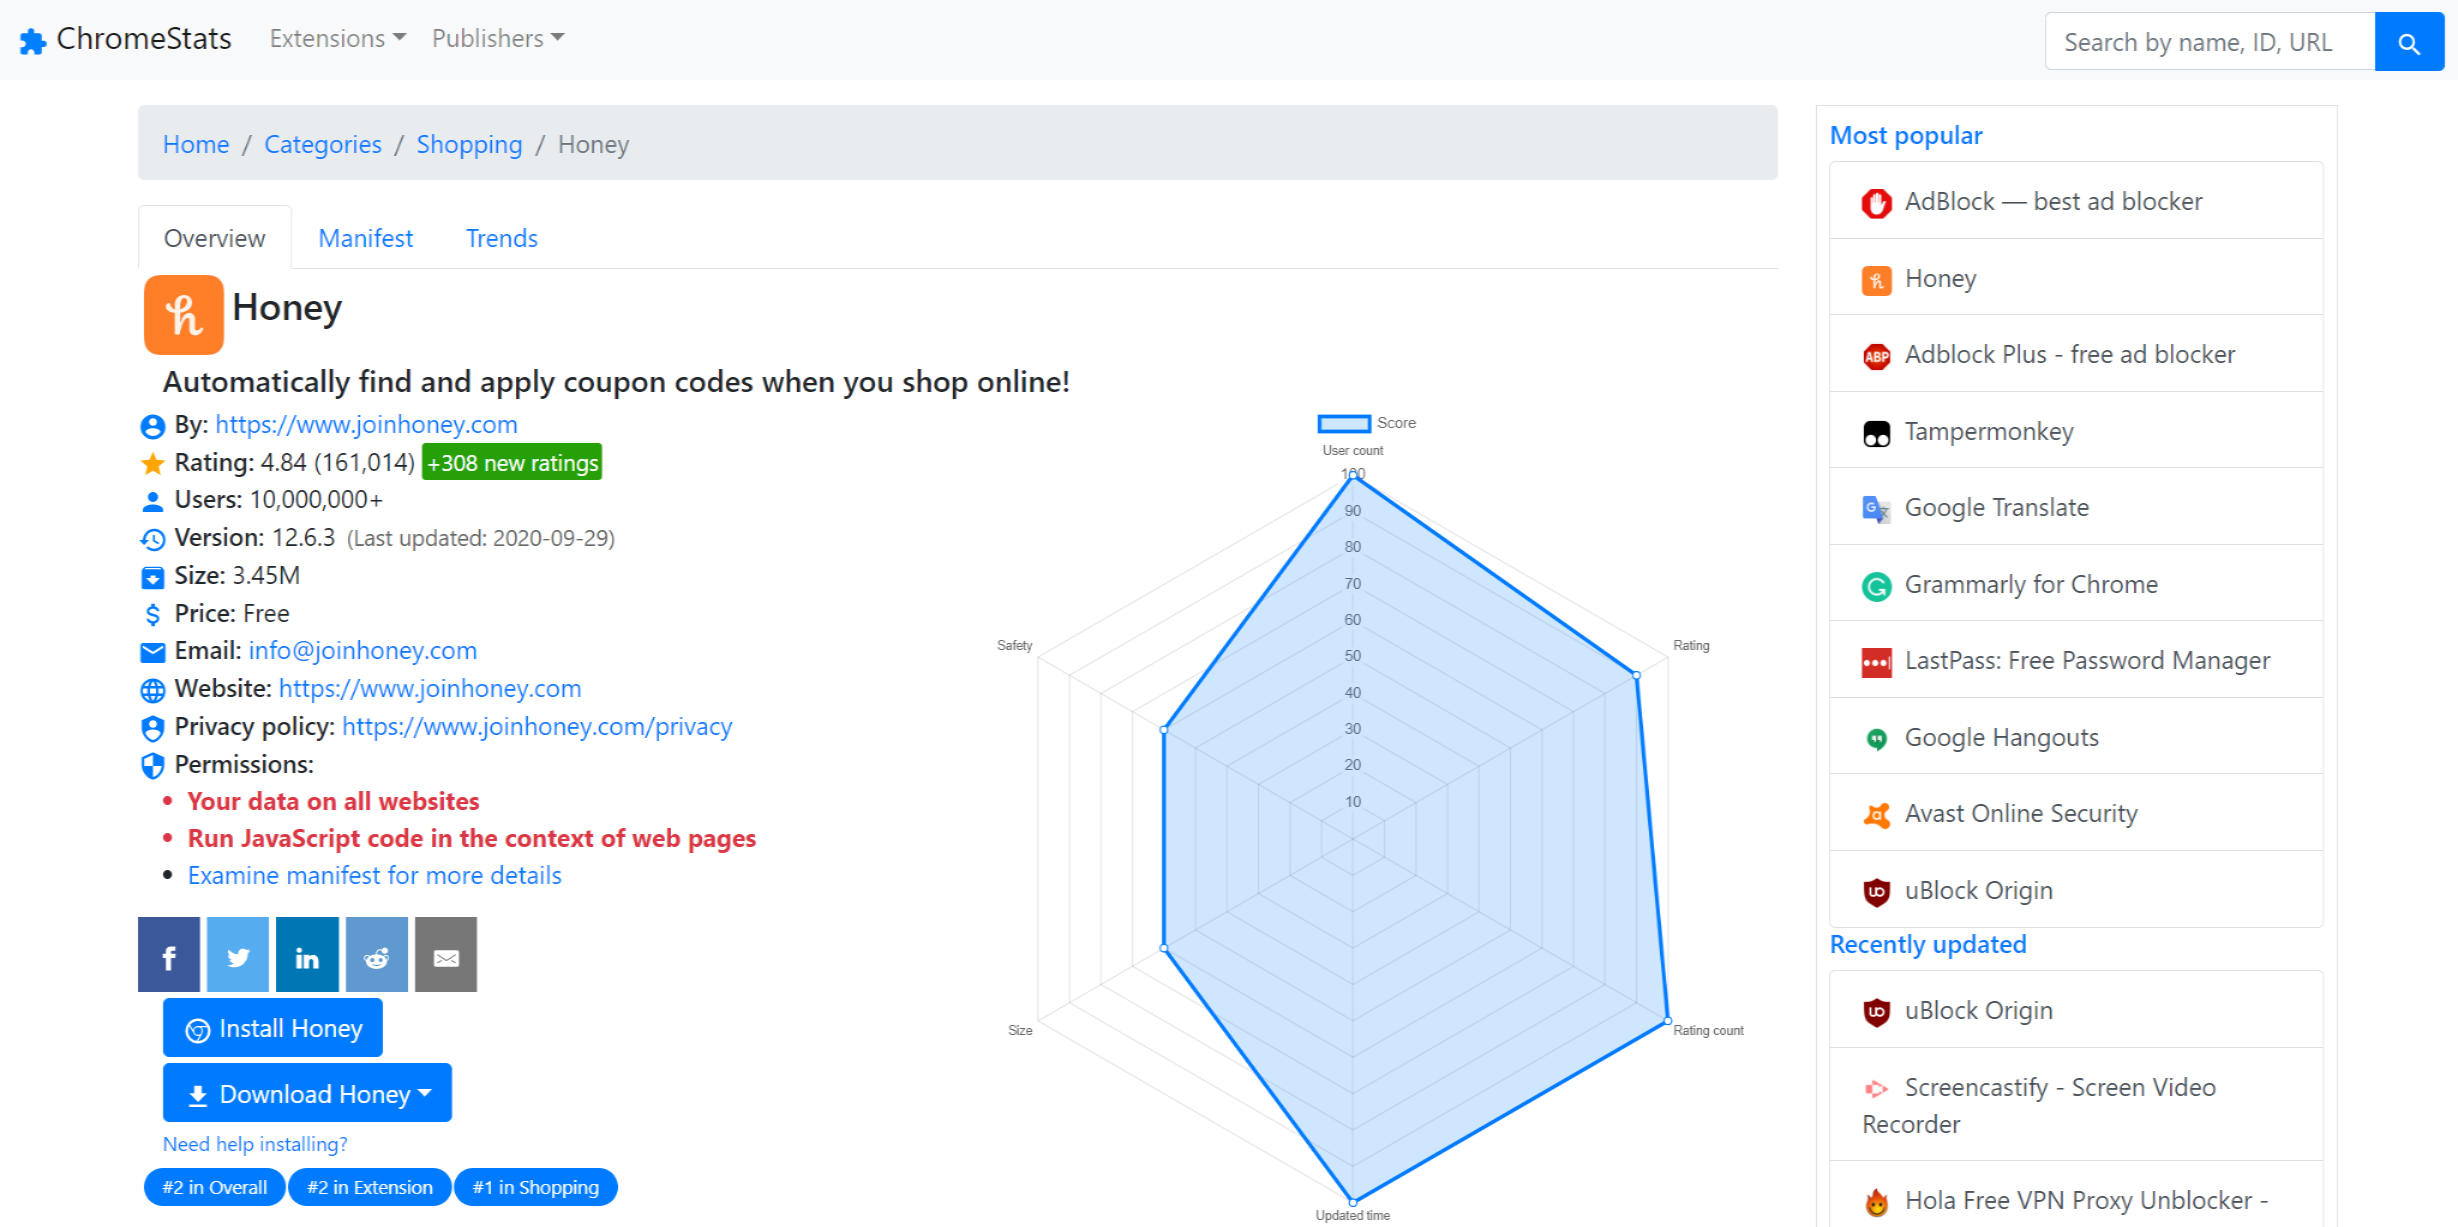Share Honey on Facebook
2458x1227 pixels.
tap(168, 954)
